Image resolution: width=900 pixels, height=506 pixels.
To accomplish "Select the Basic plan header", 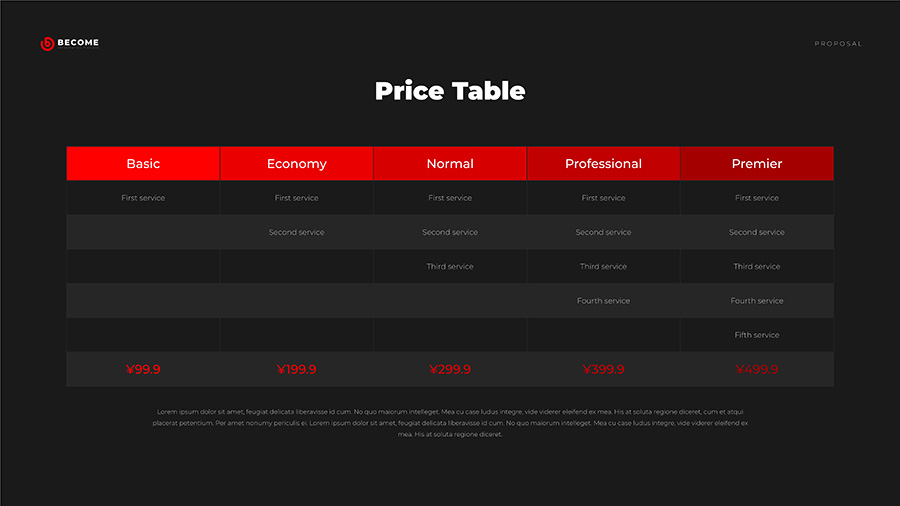I will (143, 164).
